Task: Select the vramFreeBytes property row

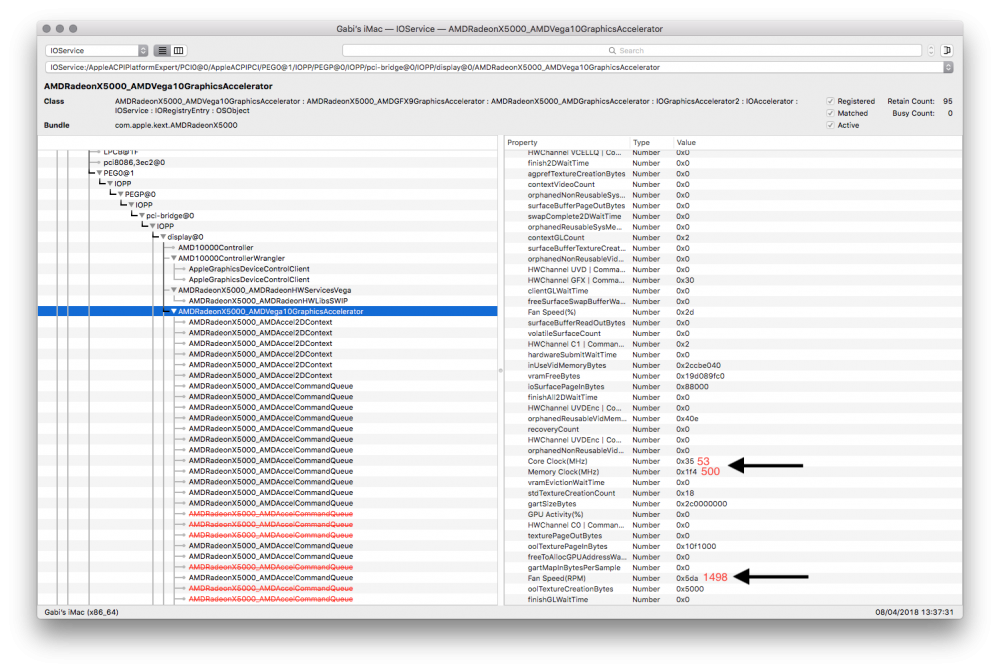Action: (733, 376)
